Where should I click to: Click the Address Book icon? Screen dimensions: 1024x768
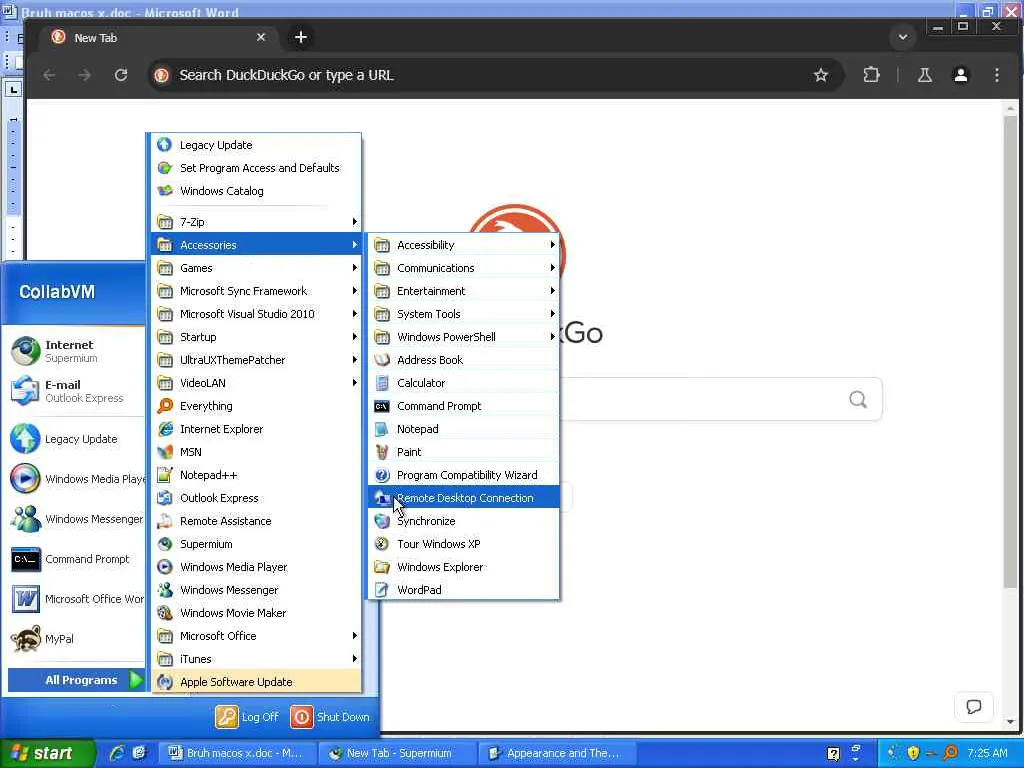[382, 360]
